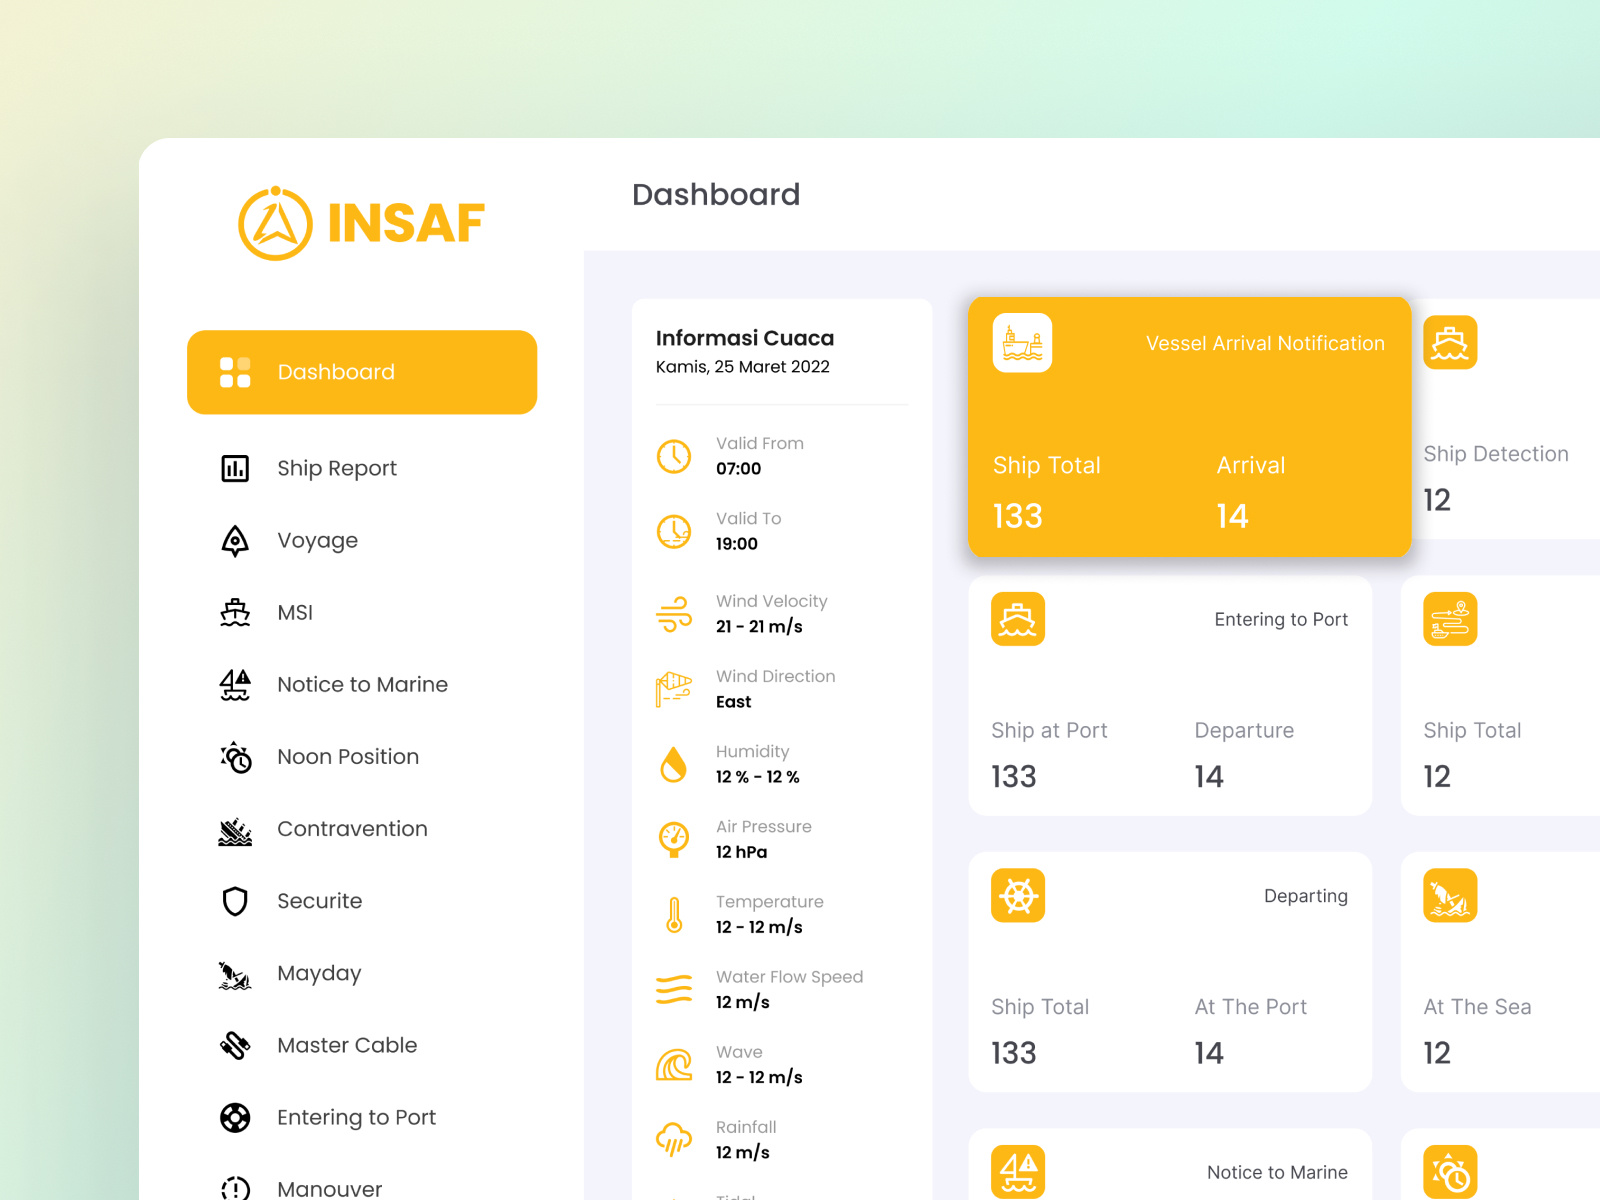The height and width of the screenshot is (1200, 1600).
Task: Click the Notice to Marine card title
Action: [1277, 1172]
